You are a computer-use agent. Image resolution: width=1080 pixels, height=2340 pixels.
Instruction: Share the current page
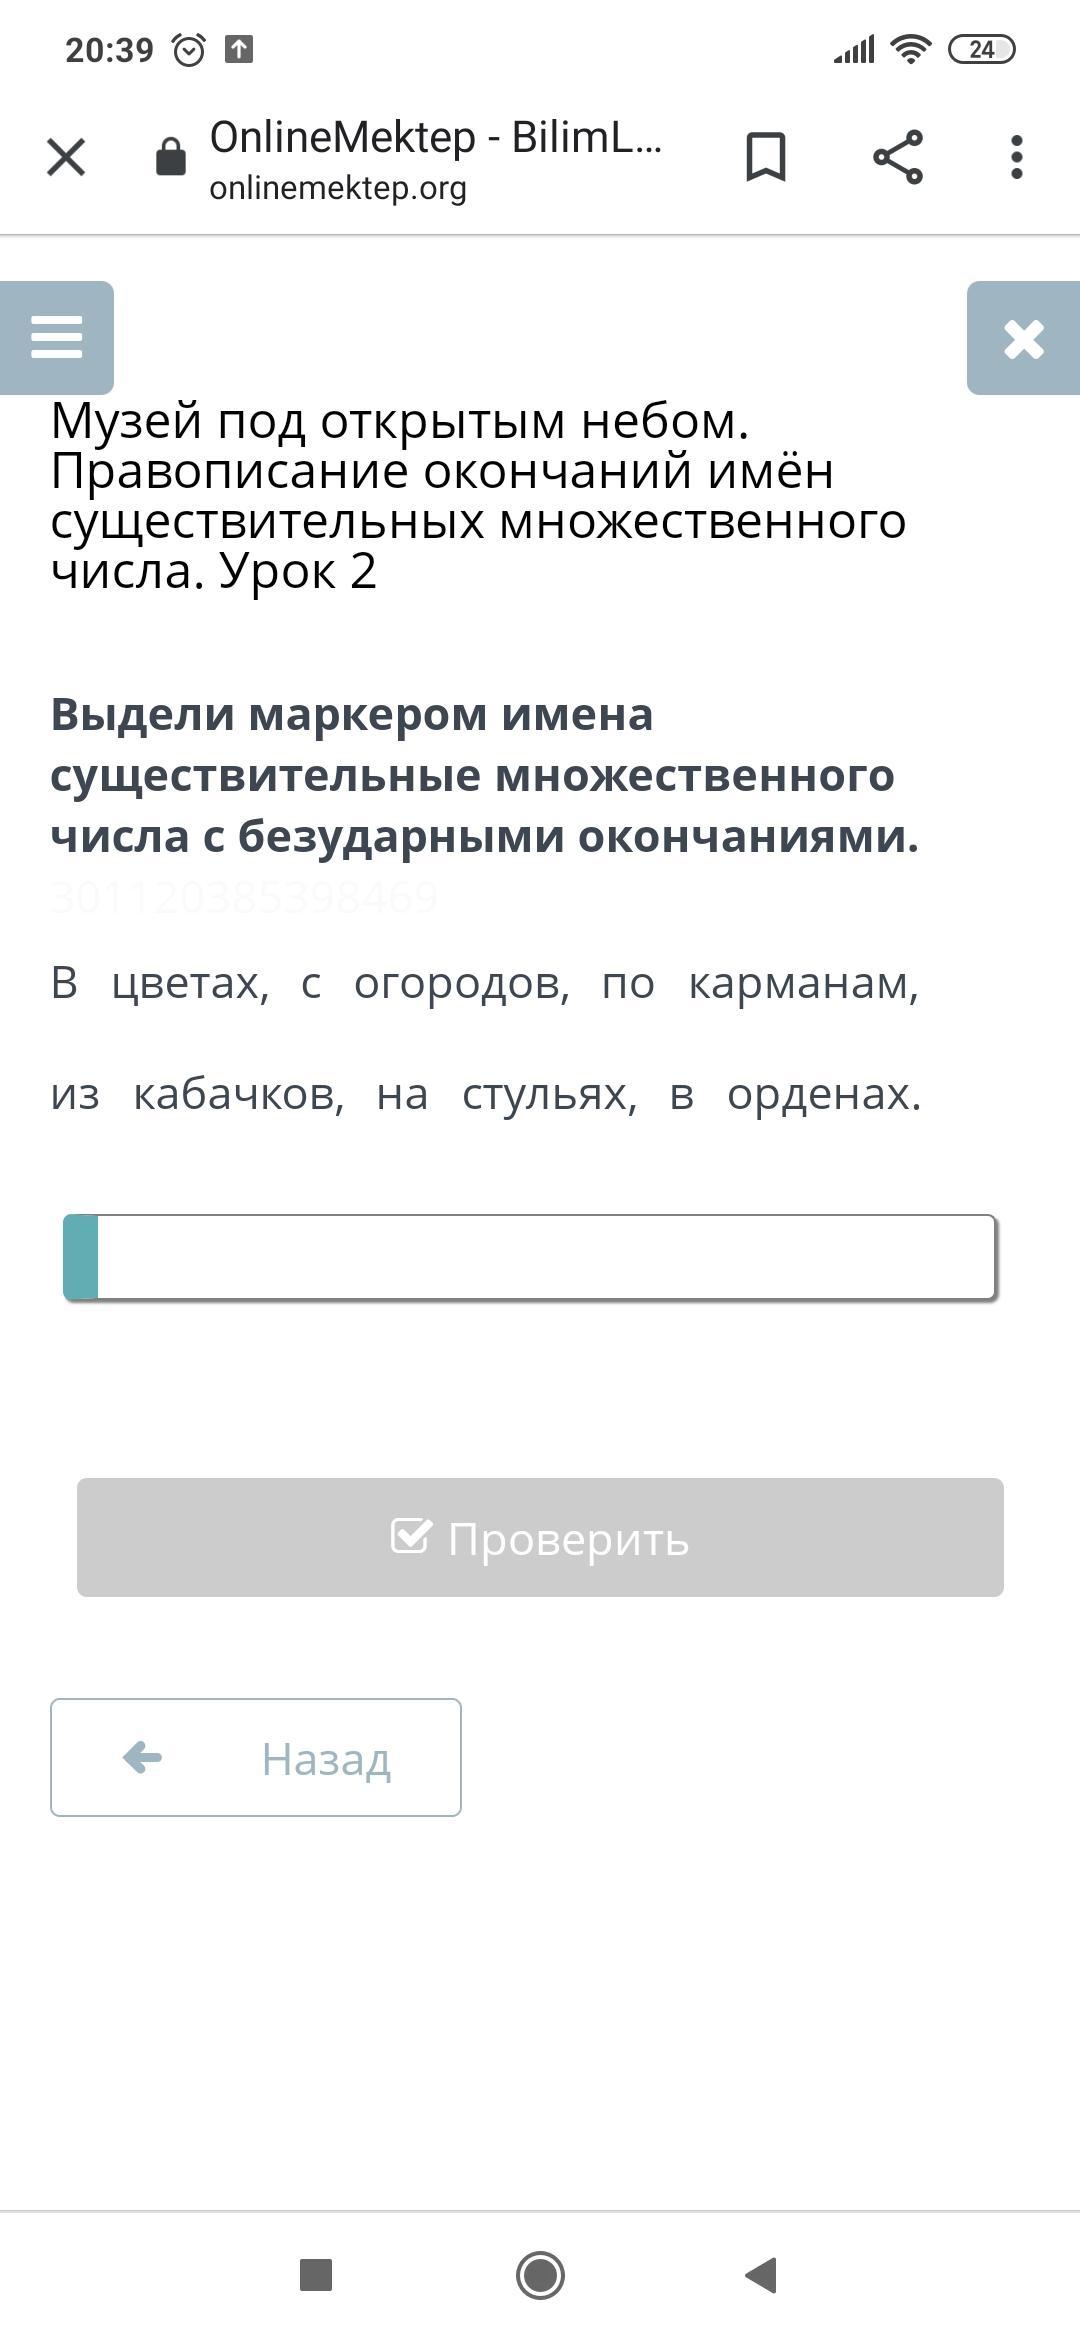tap(898, 157)
